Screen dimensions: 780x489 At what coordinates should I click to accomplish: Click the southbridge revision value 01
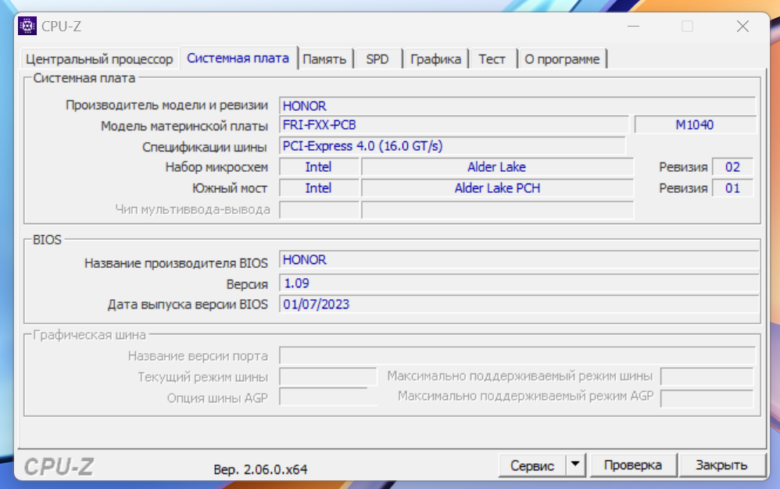pyautogui.click(x=732, y=189)
